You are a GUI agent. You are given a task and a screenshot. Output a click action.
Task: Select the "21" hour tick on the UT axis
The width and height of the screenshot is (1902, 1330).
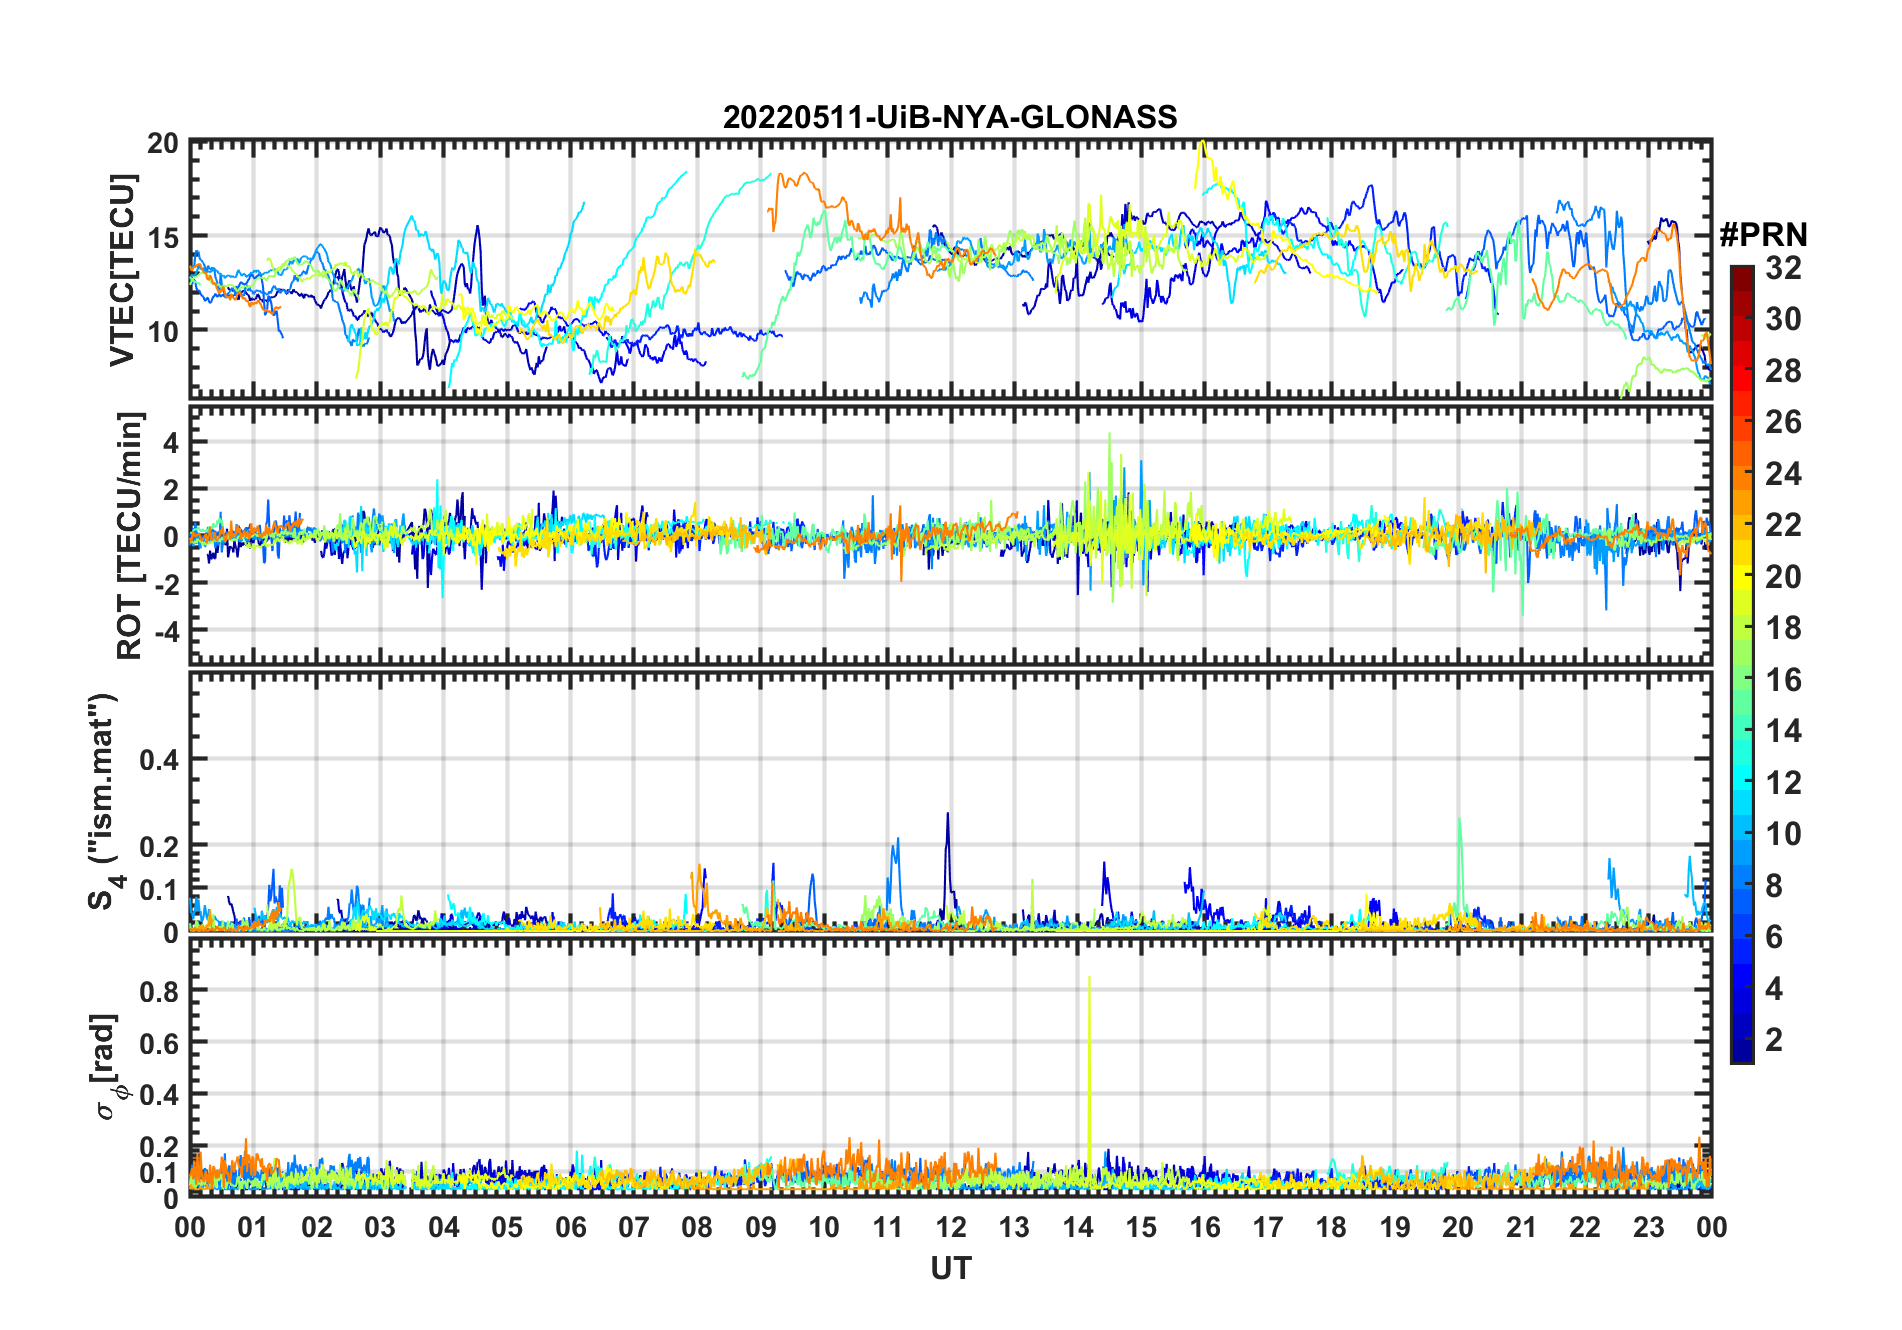1521,1227
